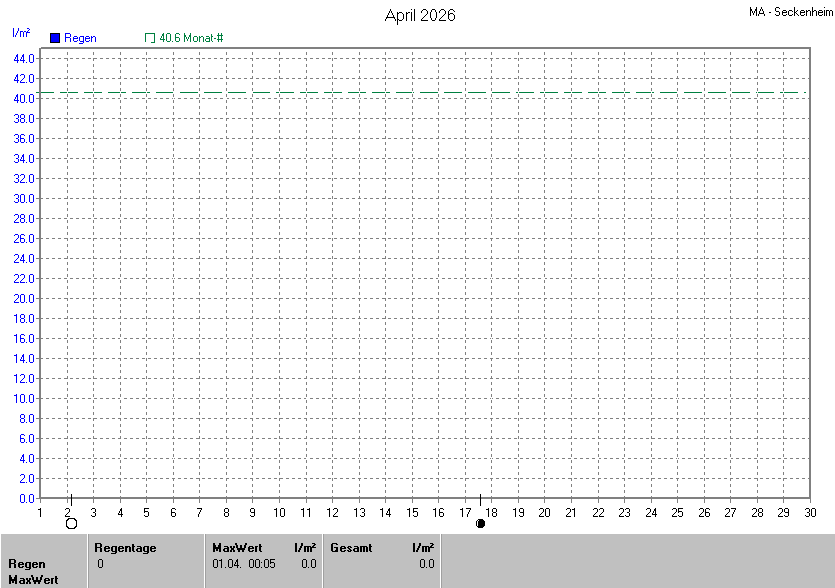
Task: Click the Gesamt column header
Action: point(350,548)
